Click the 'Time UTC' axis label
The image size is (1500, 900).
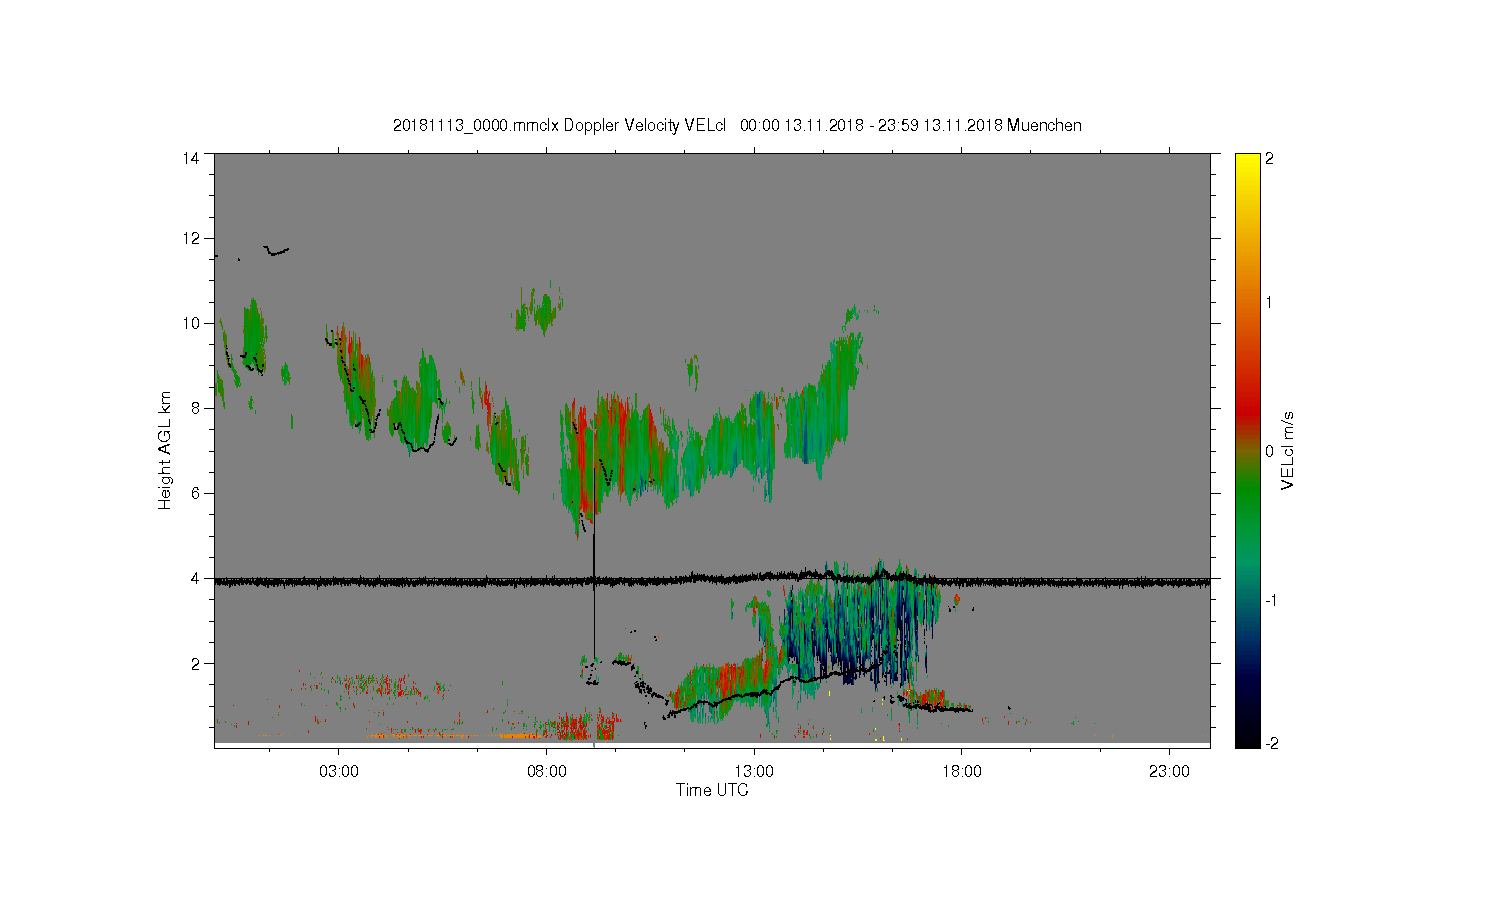[x=712, y=790]
